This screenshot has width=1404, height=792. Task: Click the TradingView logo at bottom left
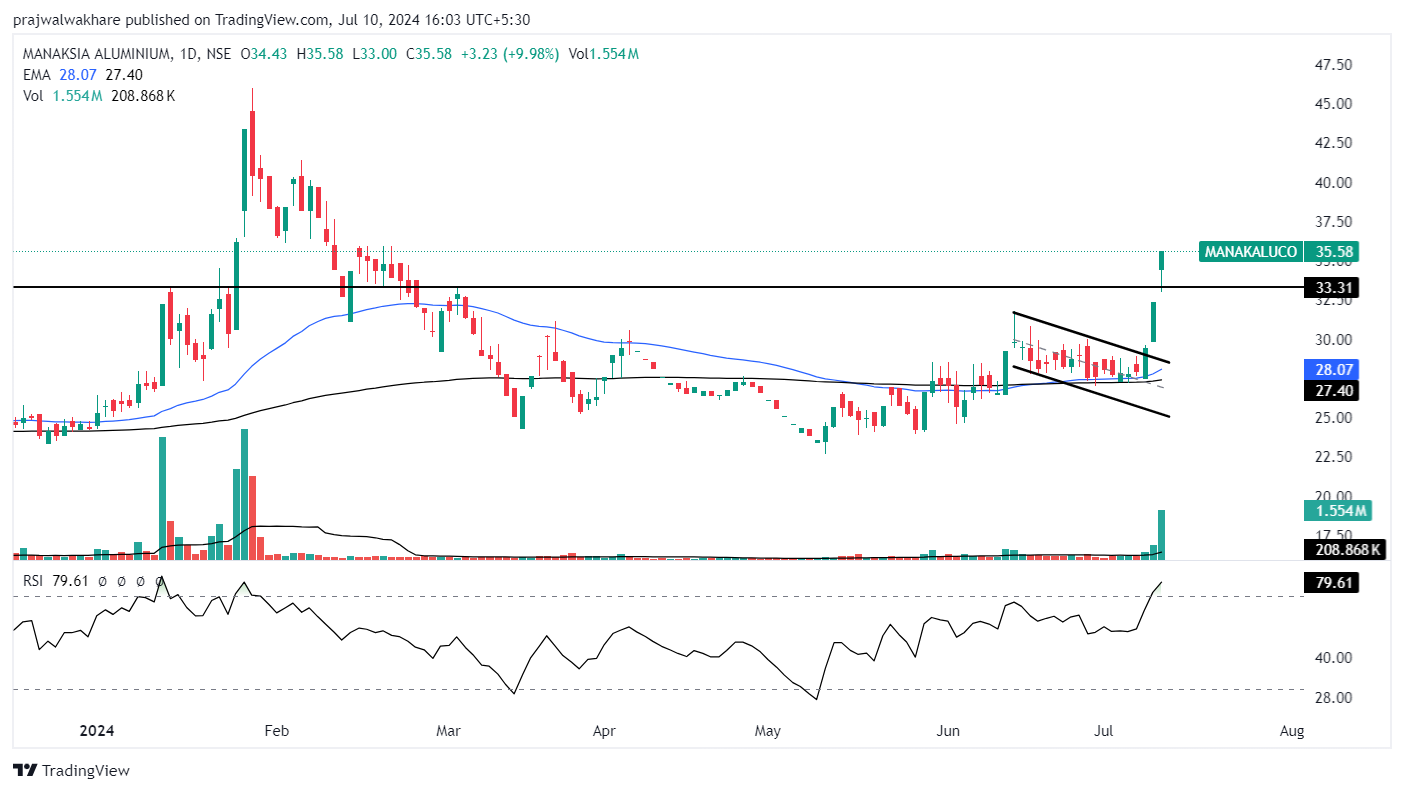coord(71,771)
